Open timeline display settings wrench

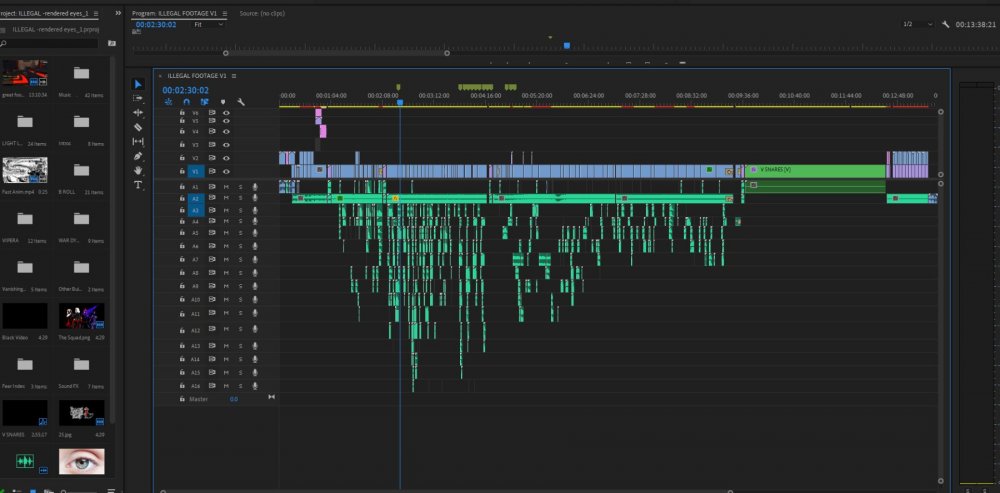click(x=241, y=102)
